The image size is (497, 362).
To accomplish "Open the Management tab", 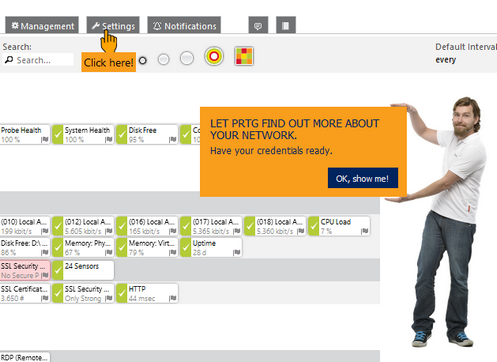I will click(x=42, y=25).
